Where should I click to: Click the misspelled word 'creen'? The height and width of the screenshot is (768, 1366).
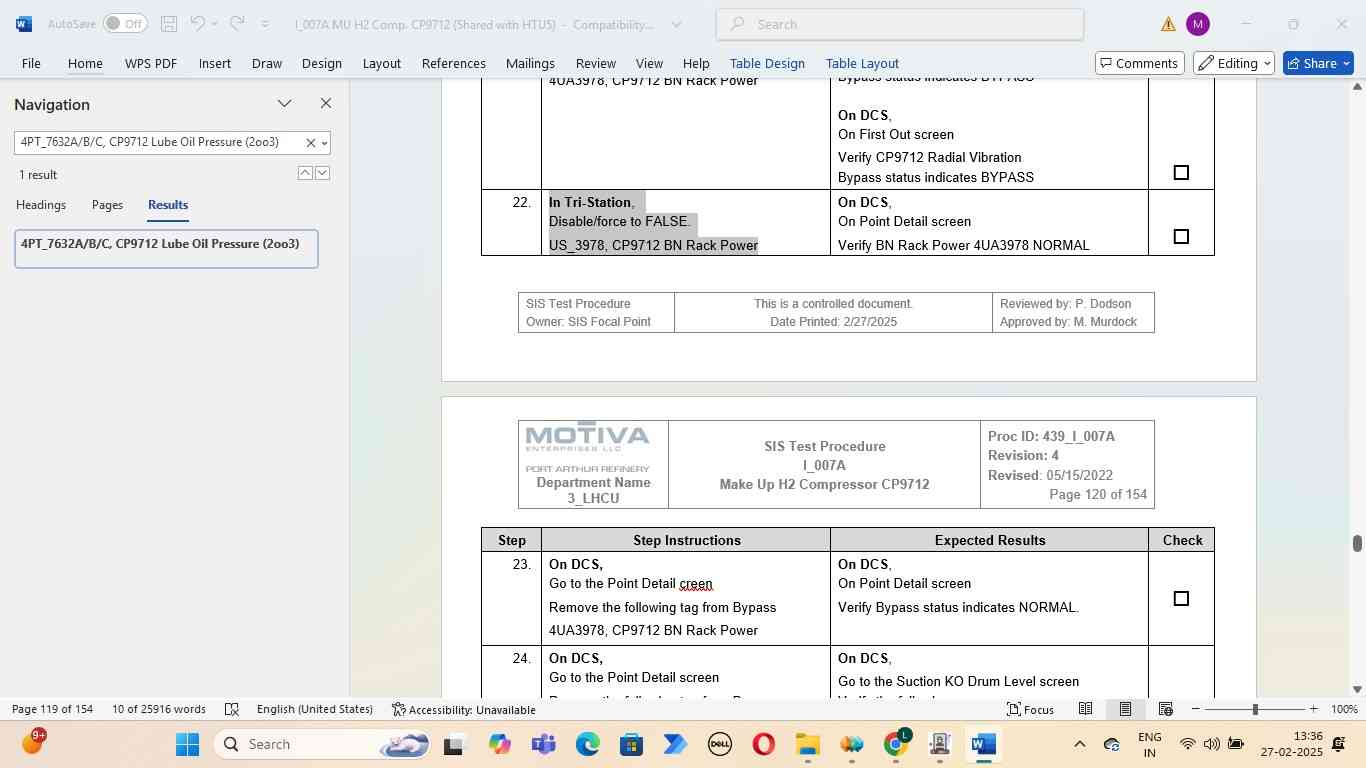pos(696,584)
